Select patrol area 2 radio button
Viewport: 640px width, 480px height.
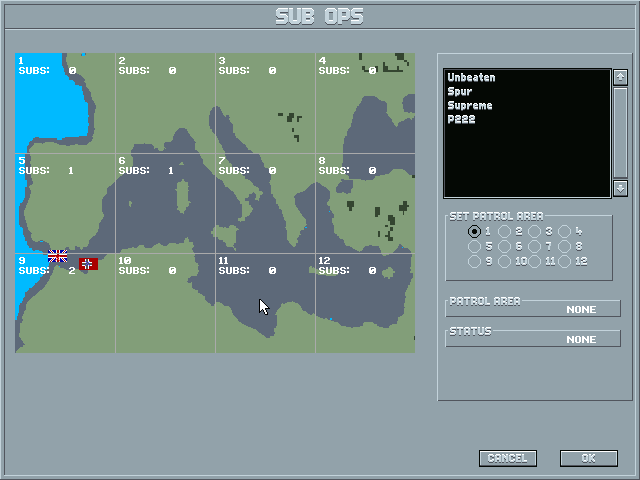pos(504,231)
